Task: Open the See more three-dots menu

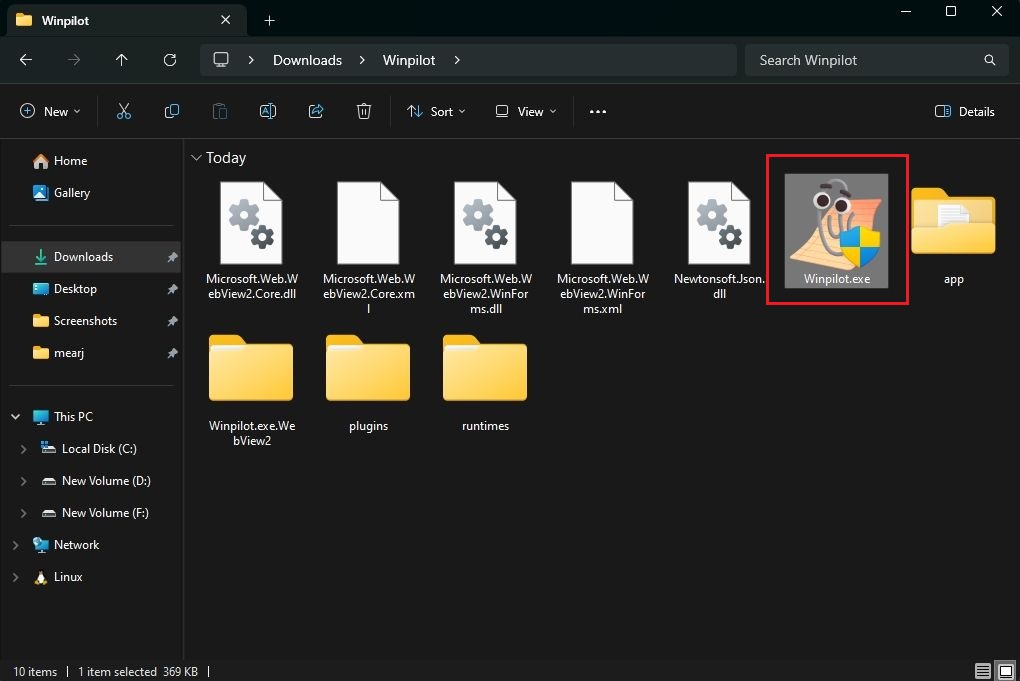Action: [x=598, y=111]
